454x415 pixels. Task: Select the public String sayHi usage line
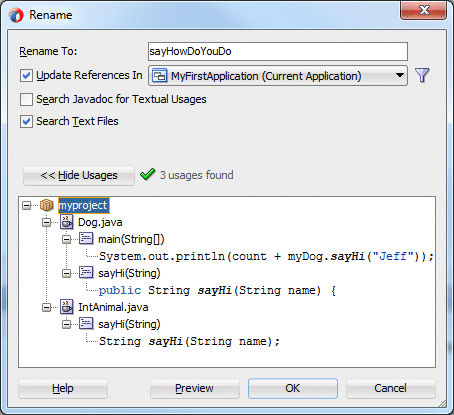pyautogui.click(x=217, y=290)
